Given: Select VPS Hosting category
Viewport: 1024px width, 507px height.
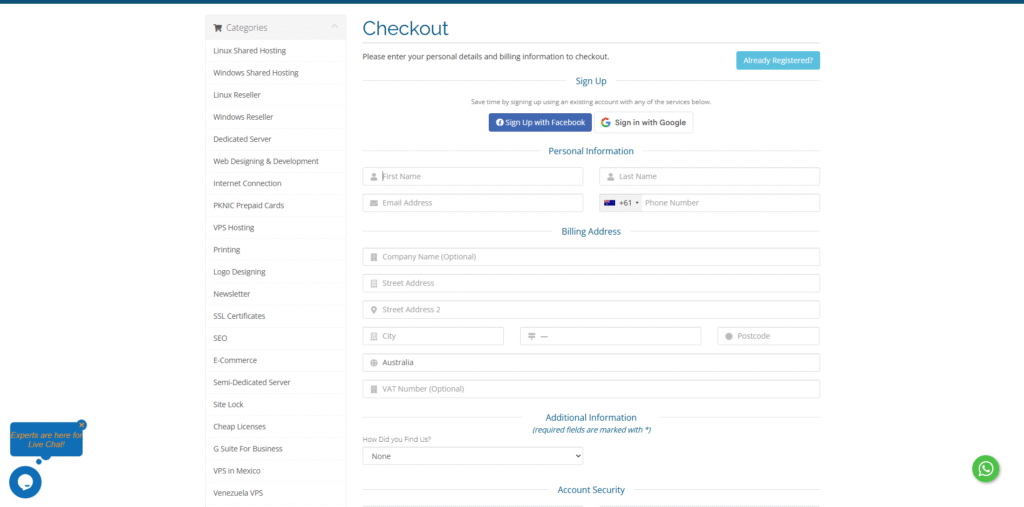Looking at the screenshot, I should (234, 228).
